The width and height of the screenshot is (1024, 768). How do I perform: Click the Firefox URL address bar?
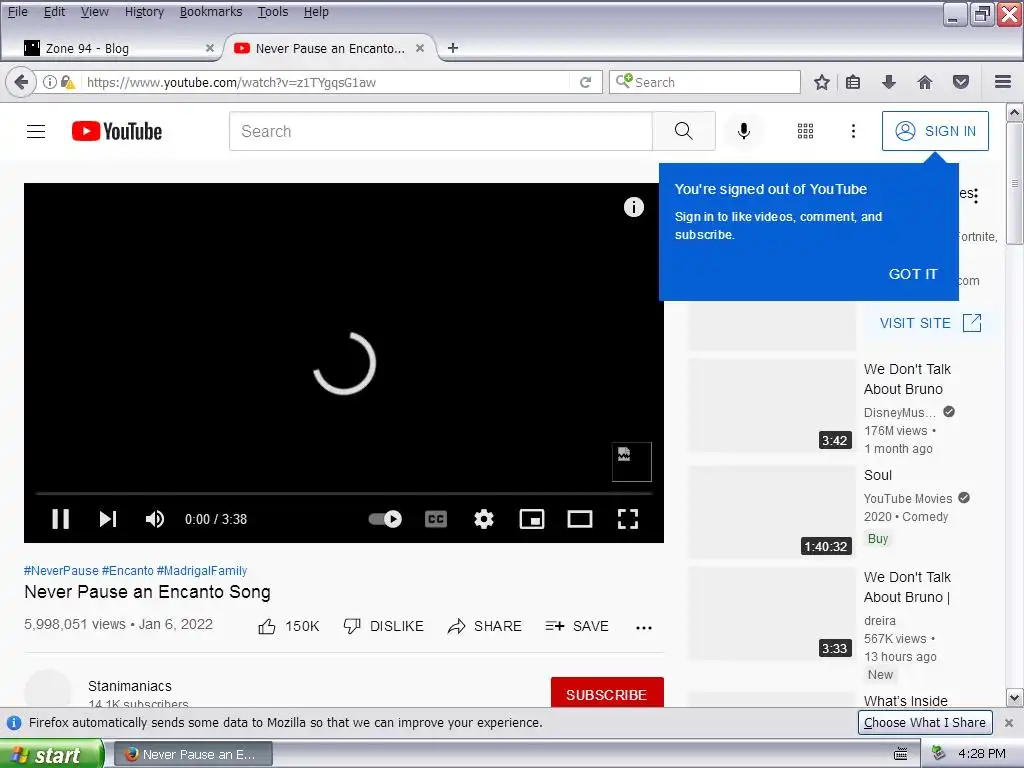(x=327, y=82)
